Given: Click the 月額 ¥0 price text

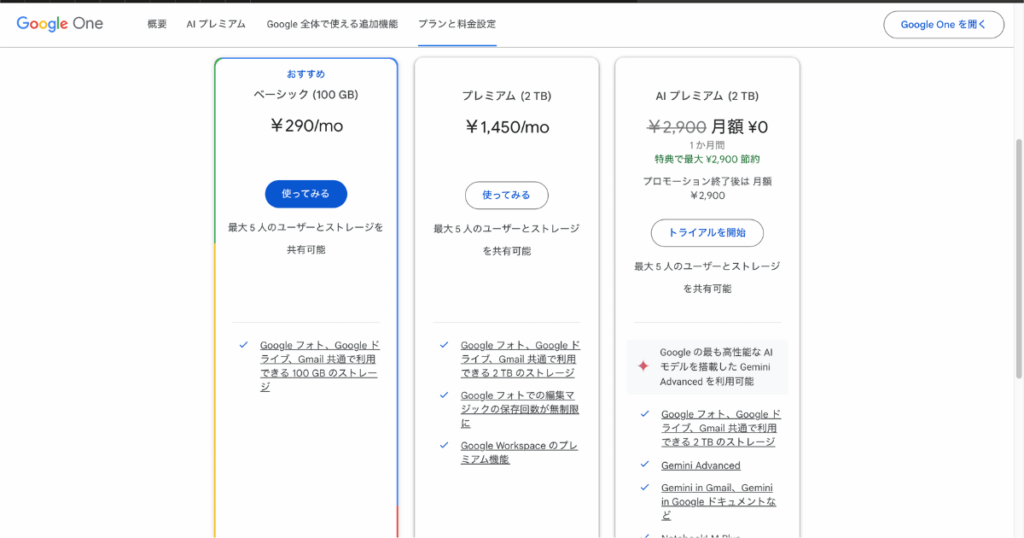Looking at the screenshot, I should 739,127.
